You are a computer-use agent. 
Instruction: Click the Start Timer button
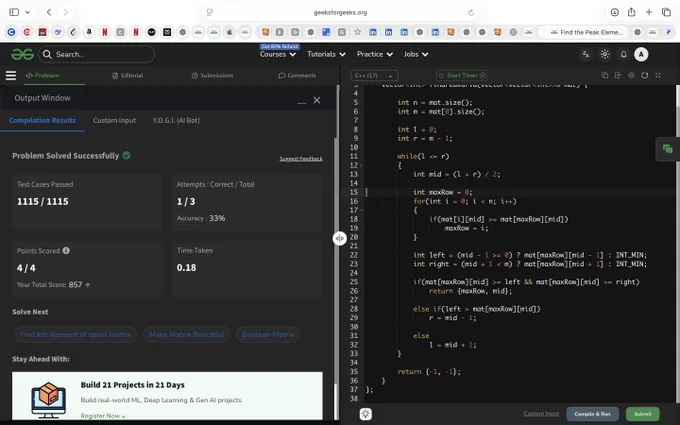click(462, 75)
